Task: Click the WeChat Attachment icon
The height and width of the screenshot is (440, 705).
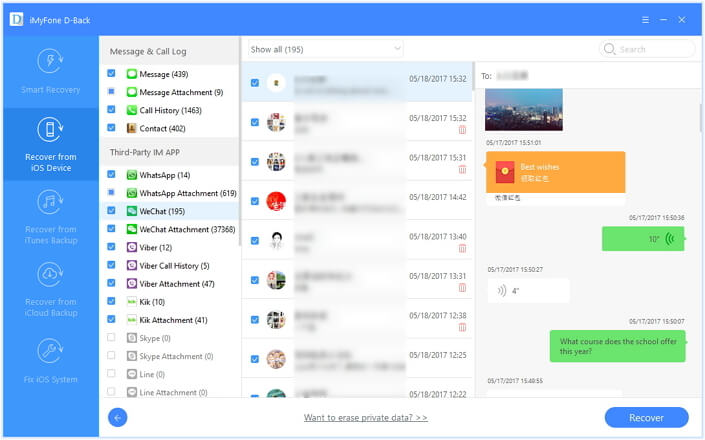Action: pos(131,229)
